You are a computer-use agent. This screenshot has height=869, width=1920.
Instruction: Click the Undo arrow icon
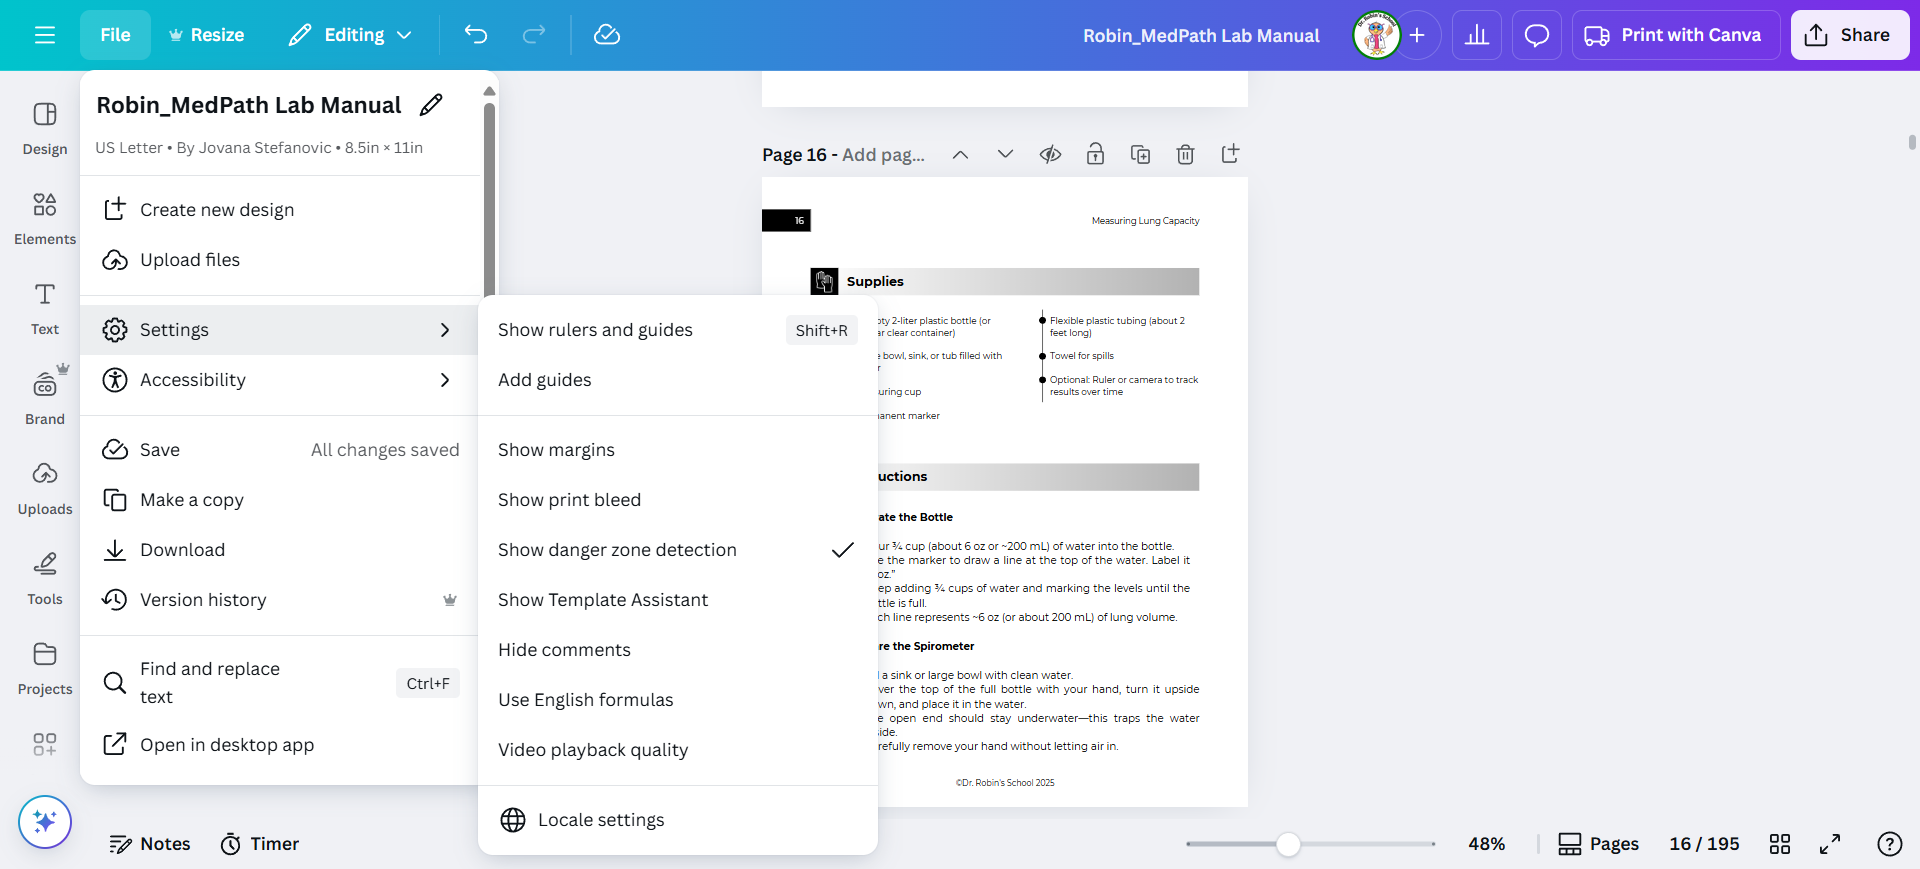click(476, 35)
